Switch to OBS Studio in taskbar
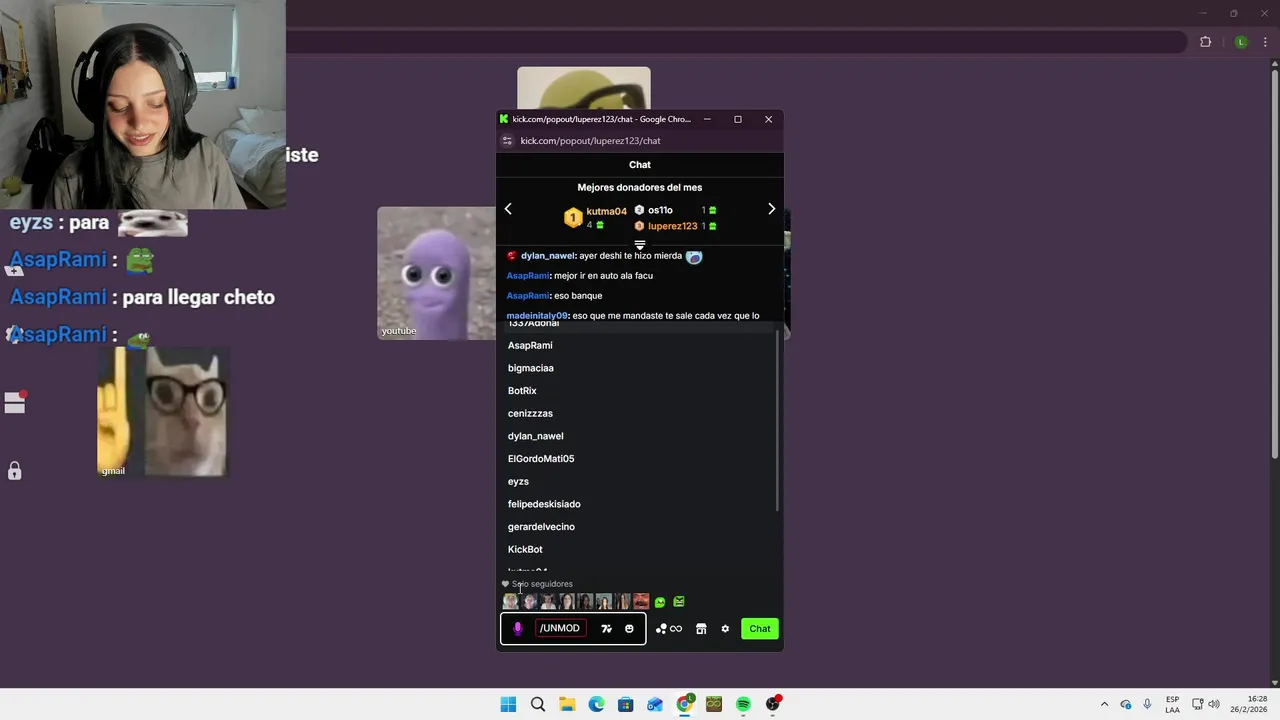Screen dimensions: 1280x720 point(772,705)
